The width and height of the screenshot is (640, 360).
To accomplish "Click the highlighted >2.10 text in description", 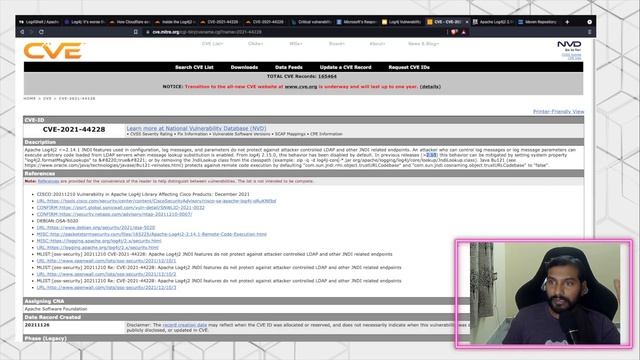I will tap(430, 155).
